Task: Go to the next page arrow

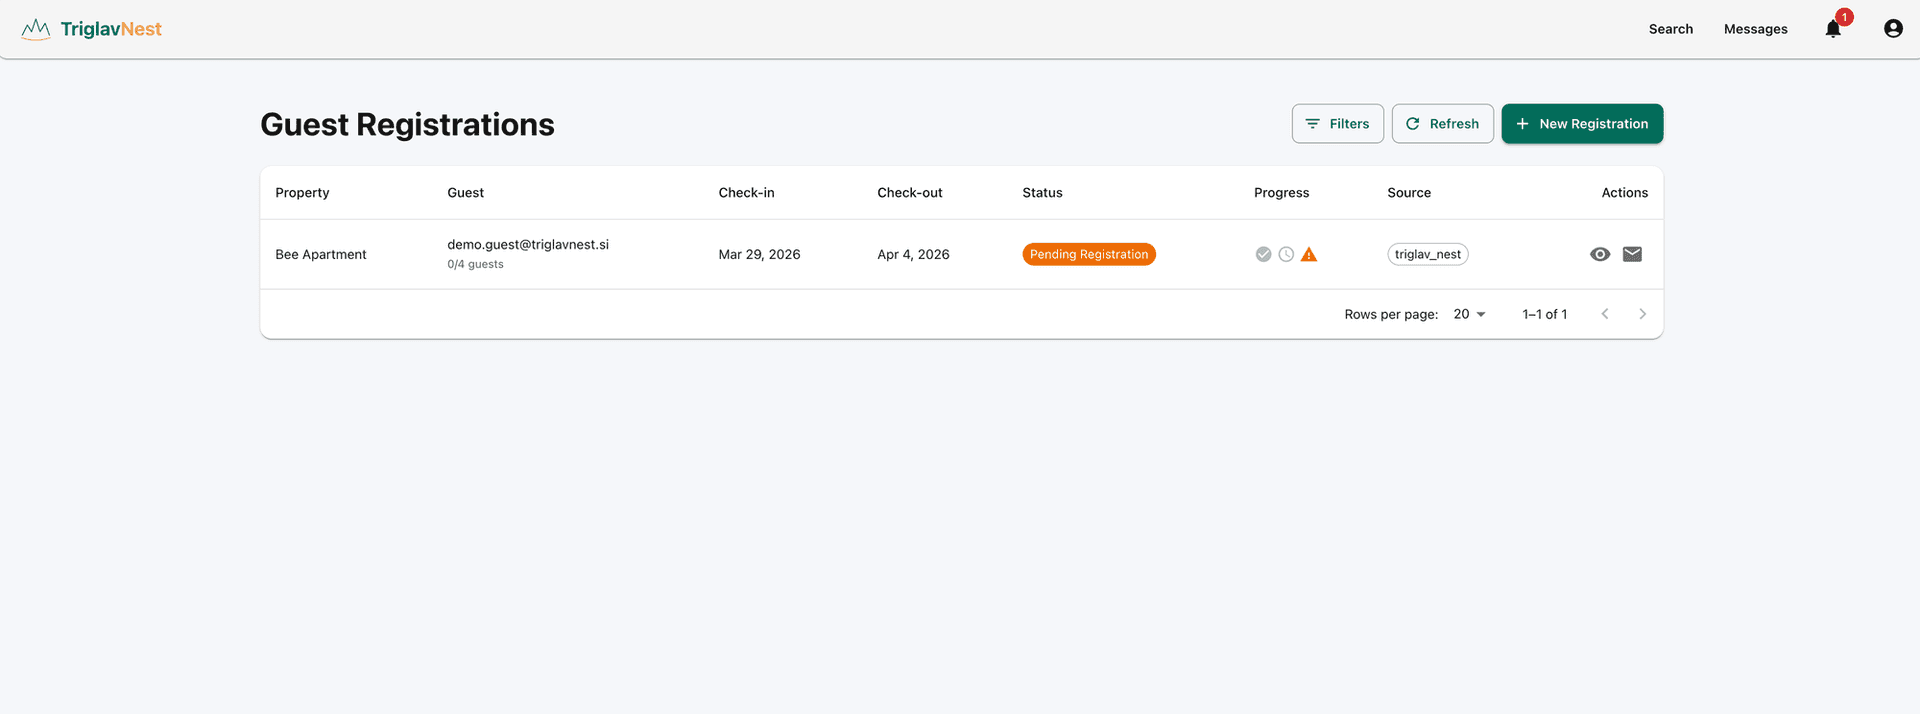Action: [x=1642, y=314]
